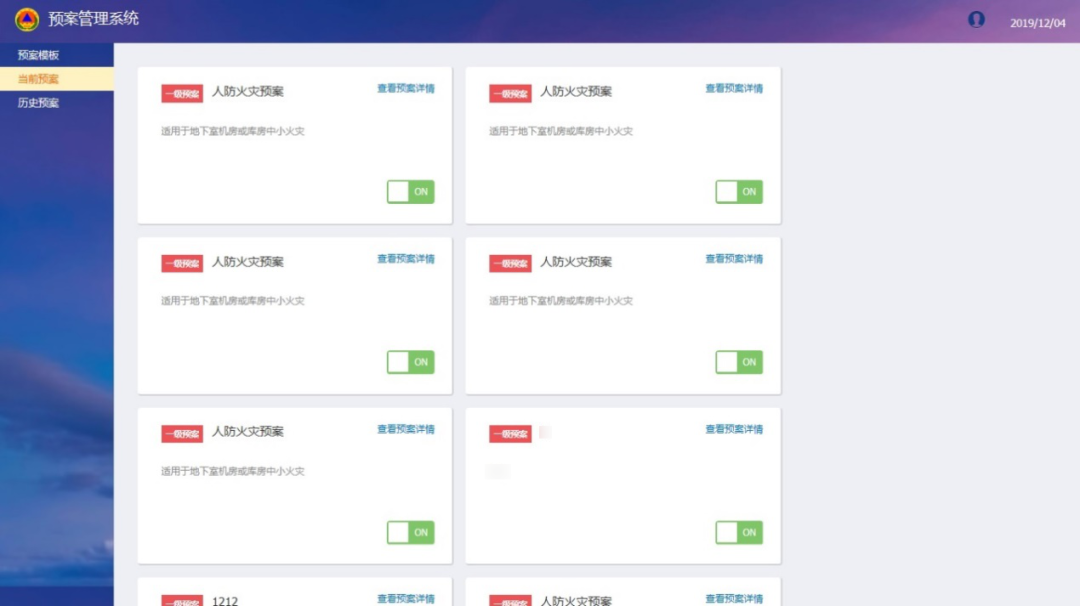
Task: Open the 预案模板 sidebar item
Action: 39,55
